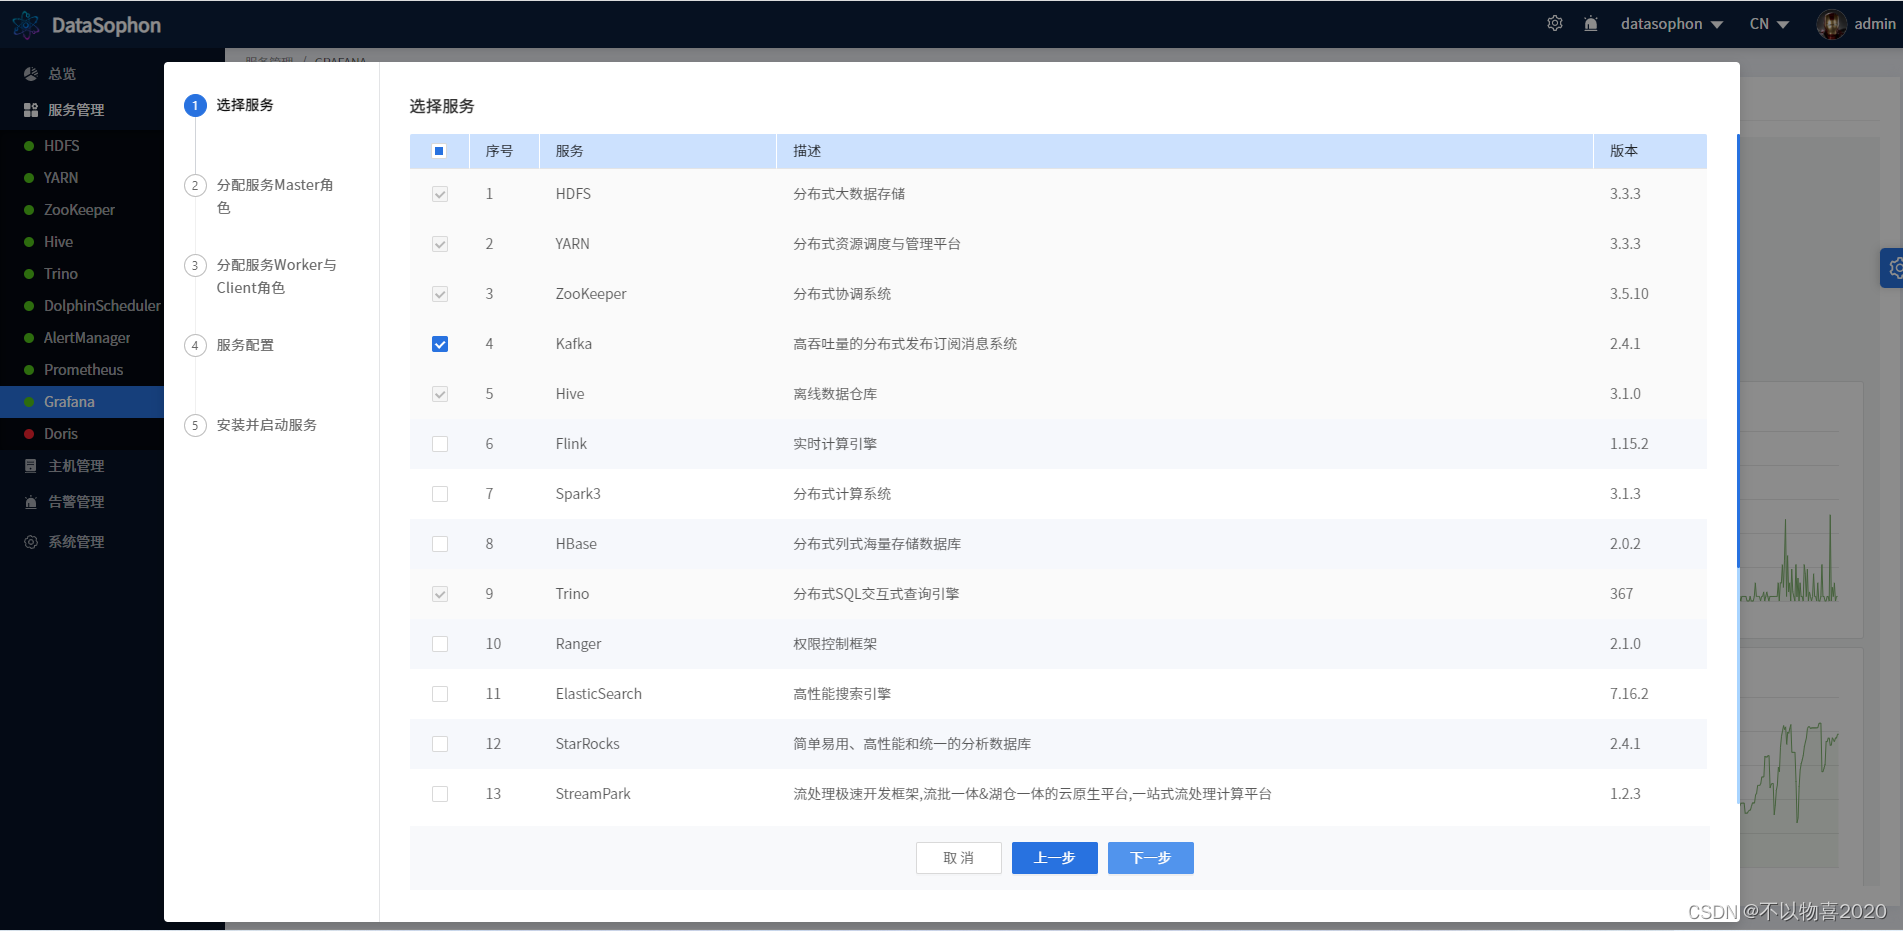Click the ElasticSearch service name
The image size is (1903, 931).
599,694
